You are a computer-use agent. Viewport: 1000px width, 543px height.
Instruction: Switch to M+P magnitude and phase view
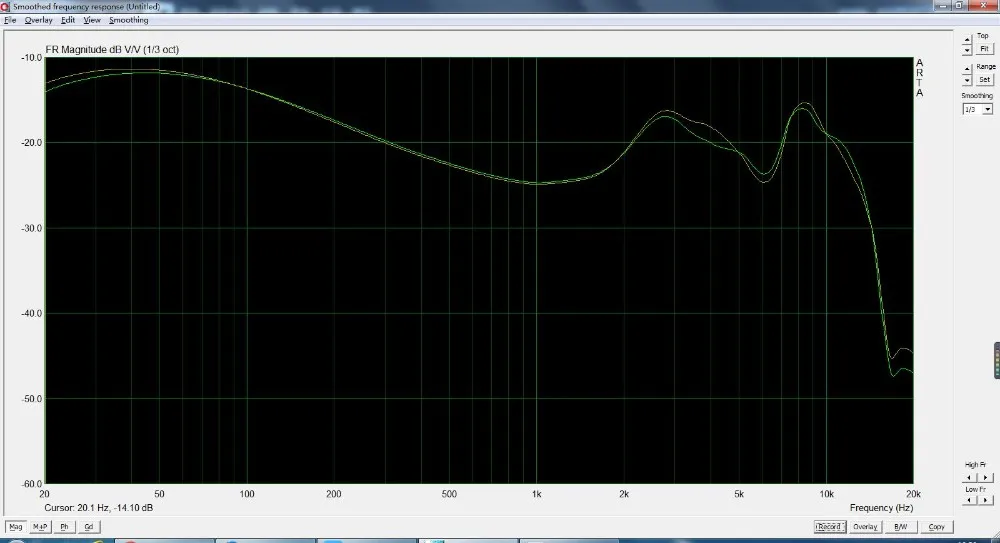pyautogui.click(x=40, y=527)
